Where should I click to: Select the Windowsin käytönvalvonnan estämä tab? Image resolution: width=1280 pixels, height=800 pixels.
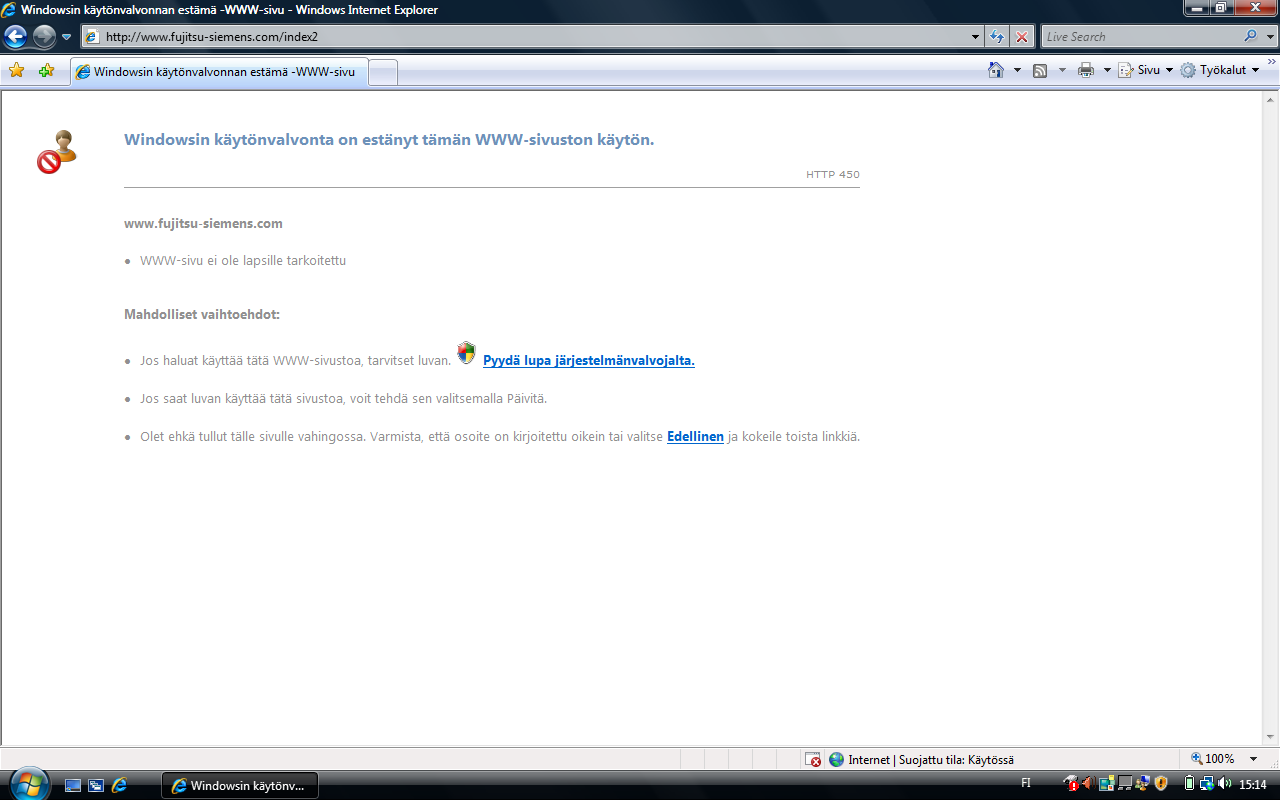219,72
